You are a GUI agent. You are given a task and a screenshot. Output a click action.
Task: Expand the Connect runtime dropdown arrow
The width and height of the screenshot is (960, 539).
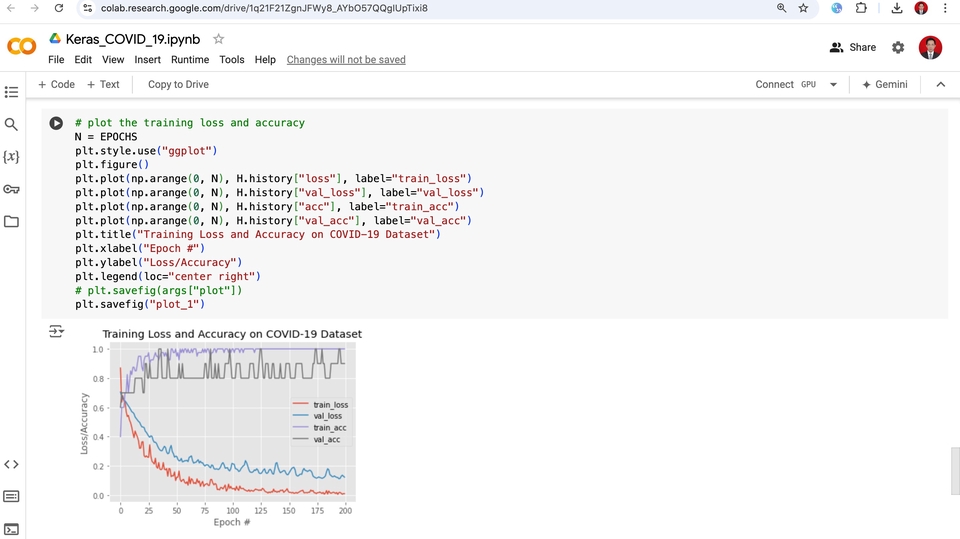833,85
